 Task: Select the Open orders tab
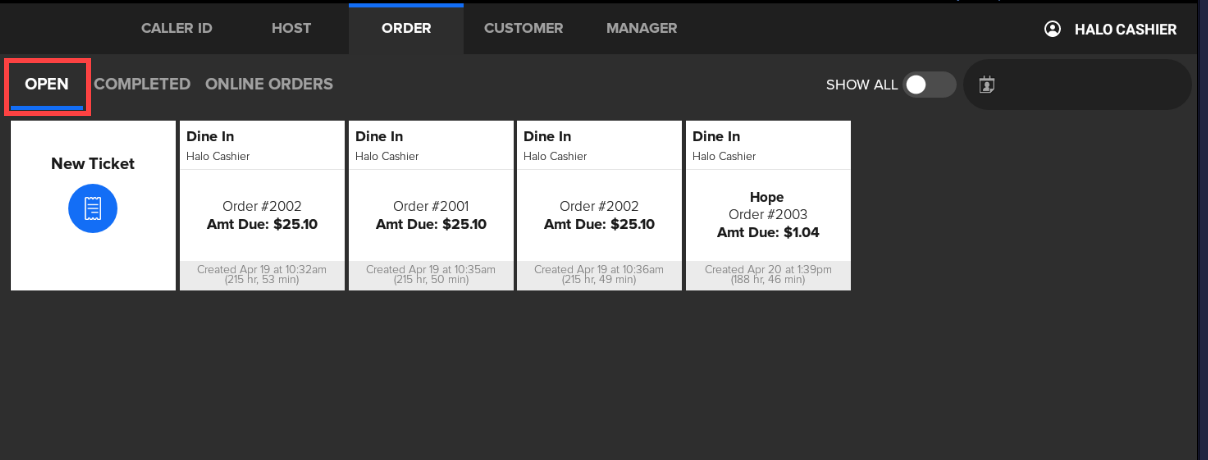pyautogui.click(x=47, y=84)
